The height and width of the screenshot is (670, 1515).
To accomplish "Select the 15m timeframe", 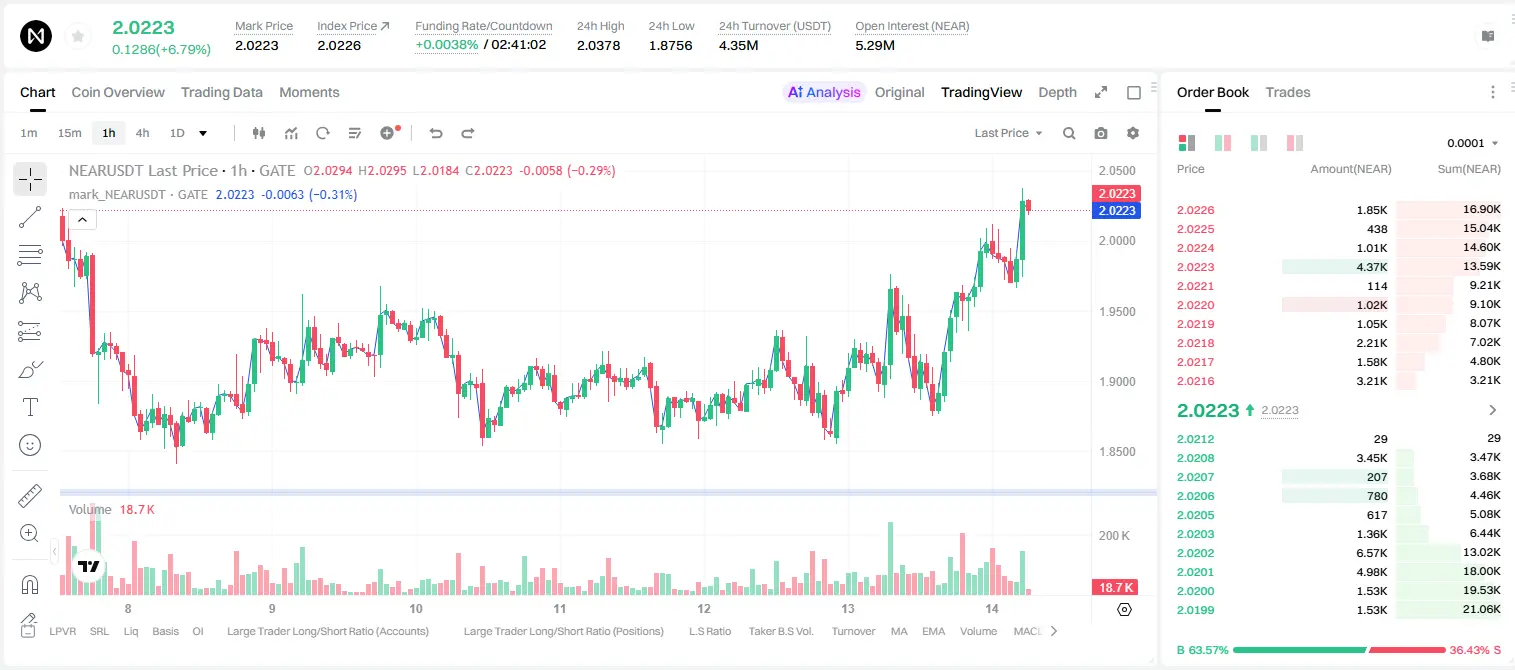I will (69, 133).
